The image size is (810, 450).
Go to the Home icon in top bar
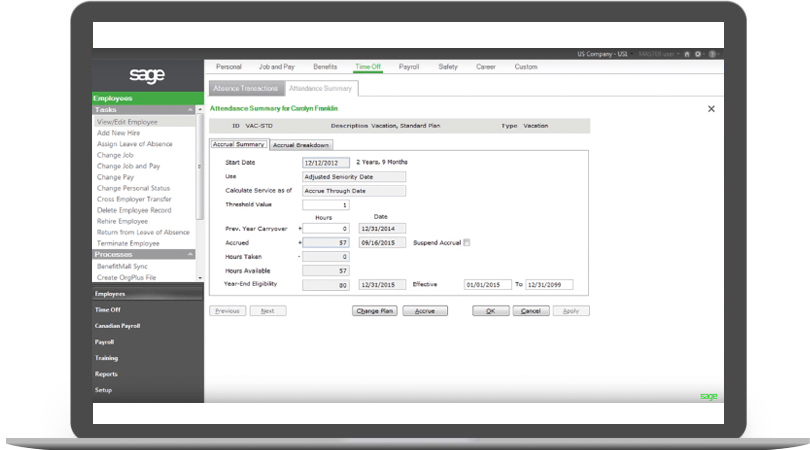click(x=687, y=54)
